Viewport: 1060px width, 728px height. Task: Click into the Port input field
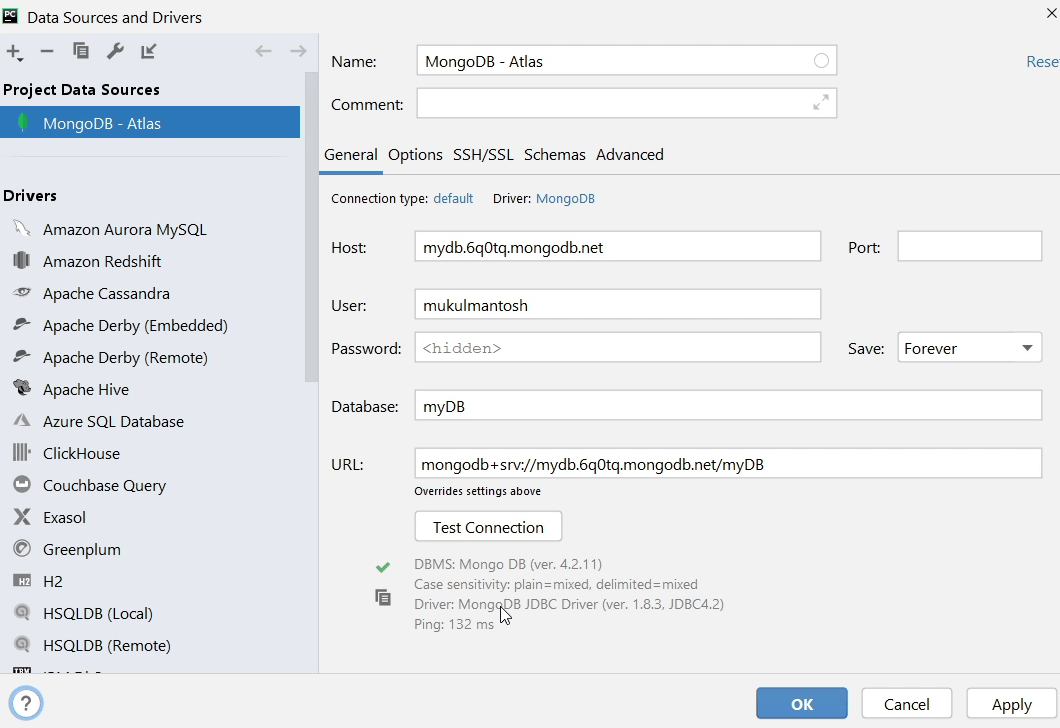tap(969, 246)
